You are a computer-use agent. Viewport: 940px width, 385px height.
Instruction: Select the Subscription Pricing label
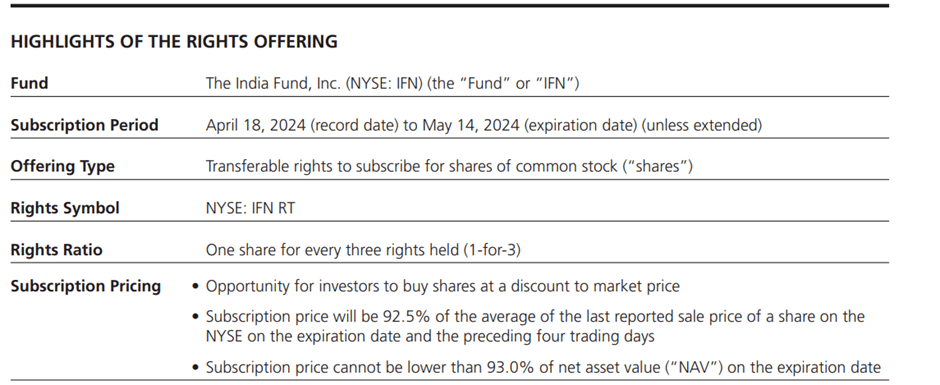coord(86,286)
